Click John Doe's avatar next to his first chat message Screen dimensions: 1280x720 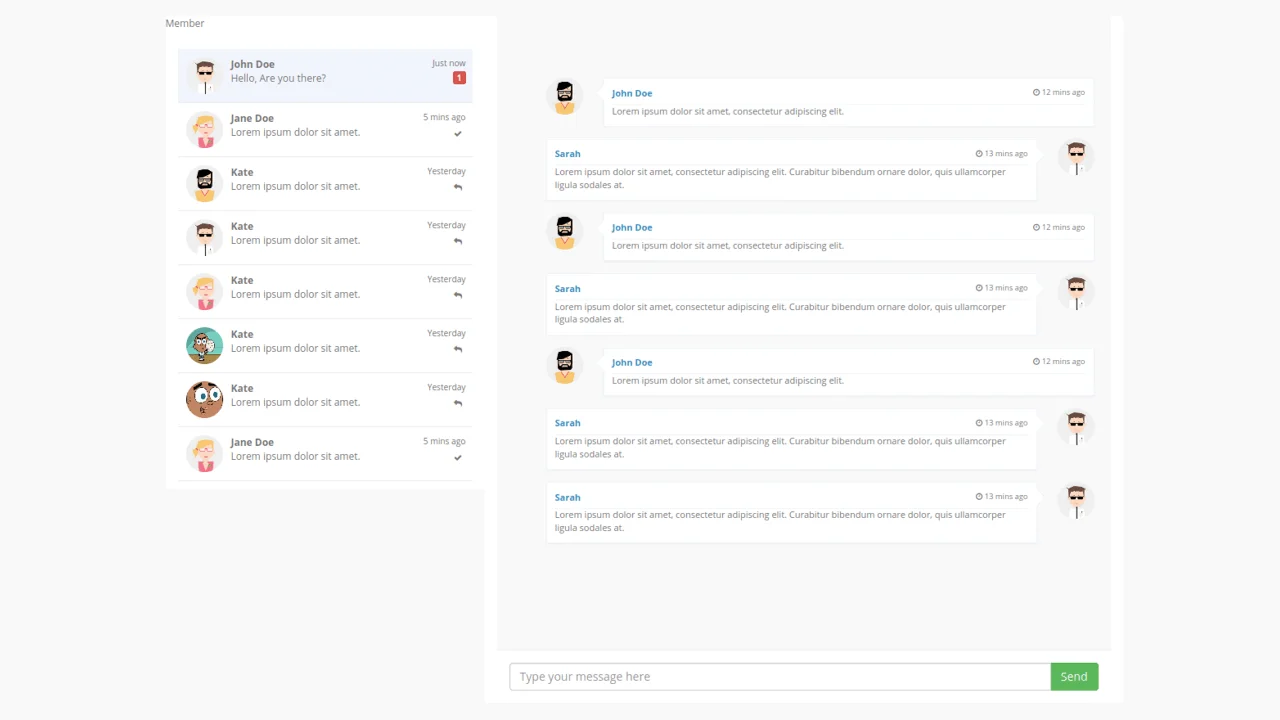click(x=564, y=95)
